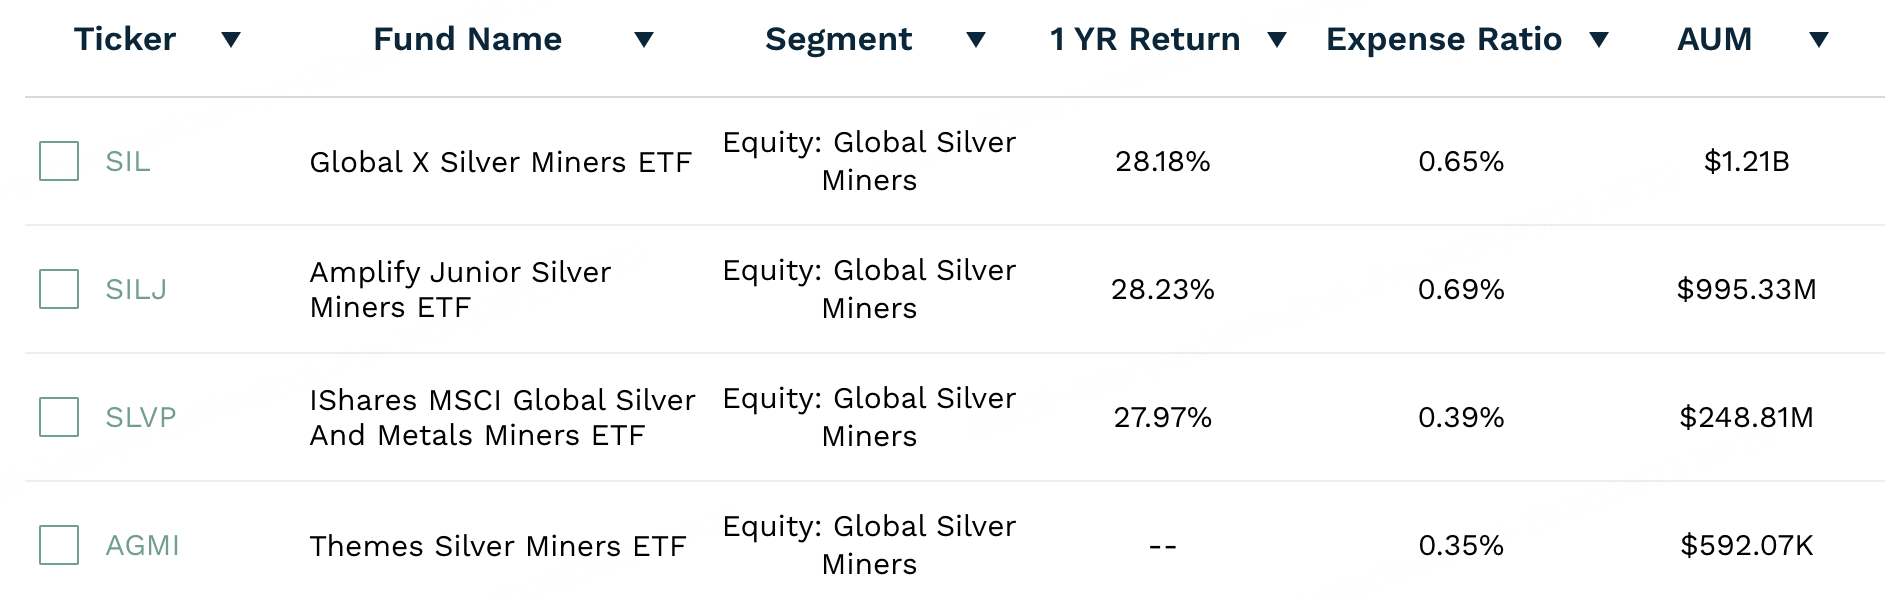This screenshot has width=1892, height=598.
Task: Click Global X Silver Miners ETF name
Action: 500,162
